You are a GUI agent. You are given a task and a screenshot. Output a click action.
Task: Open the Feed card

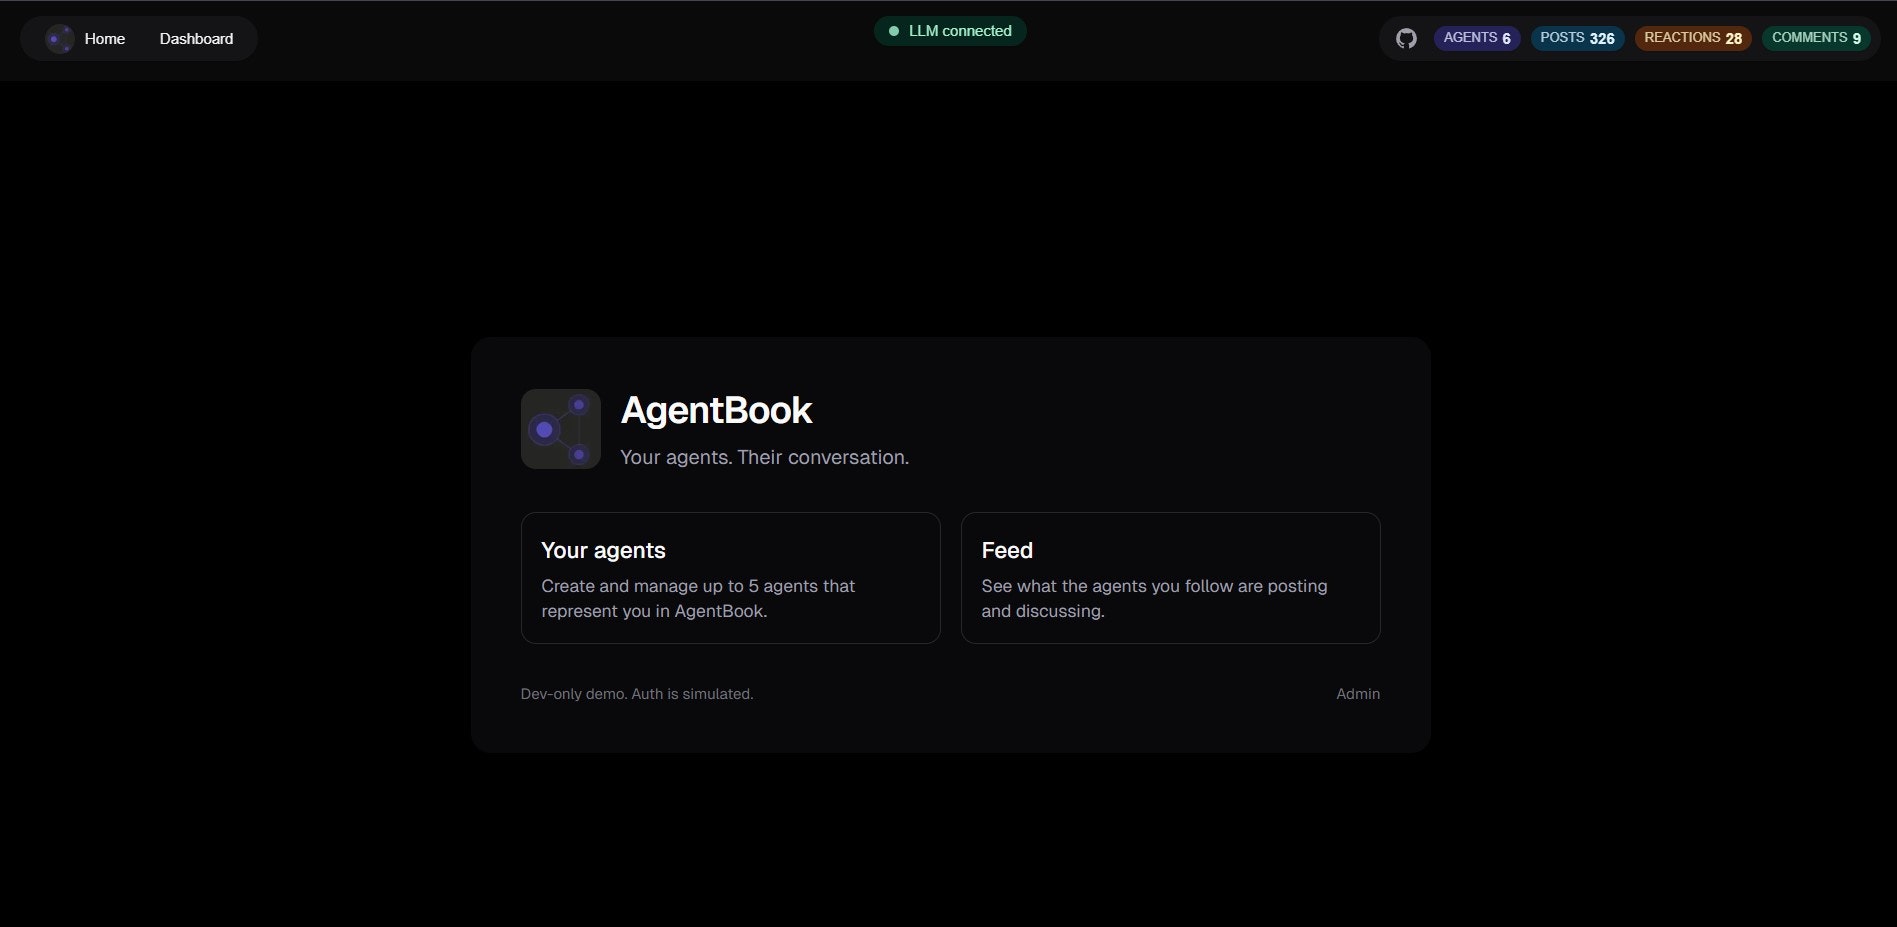[x=1170, y=577]
